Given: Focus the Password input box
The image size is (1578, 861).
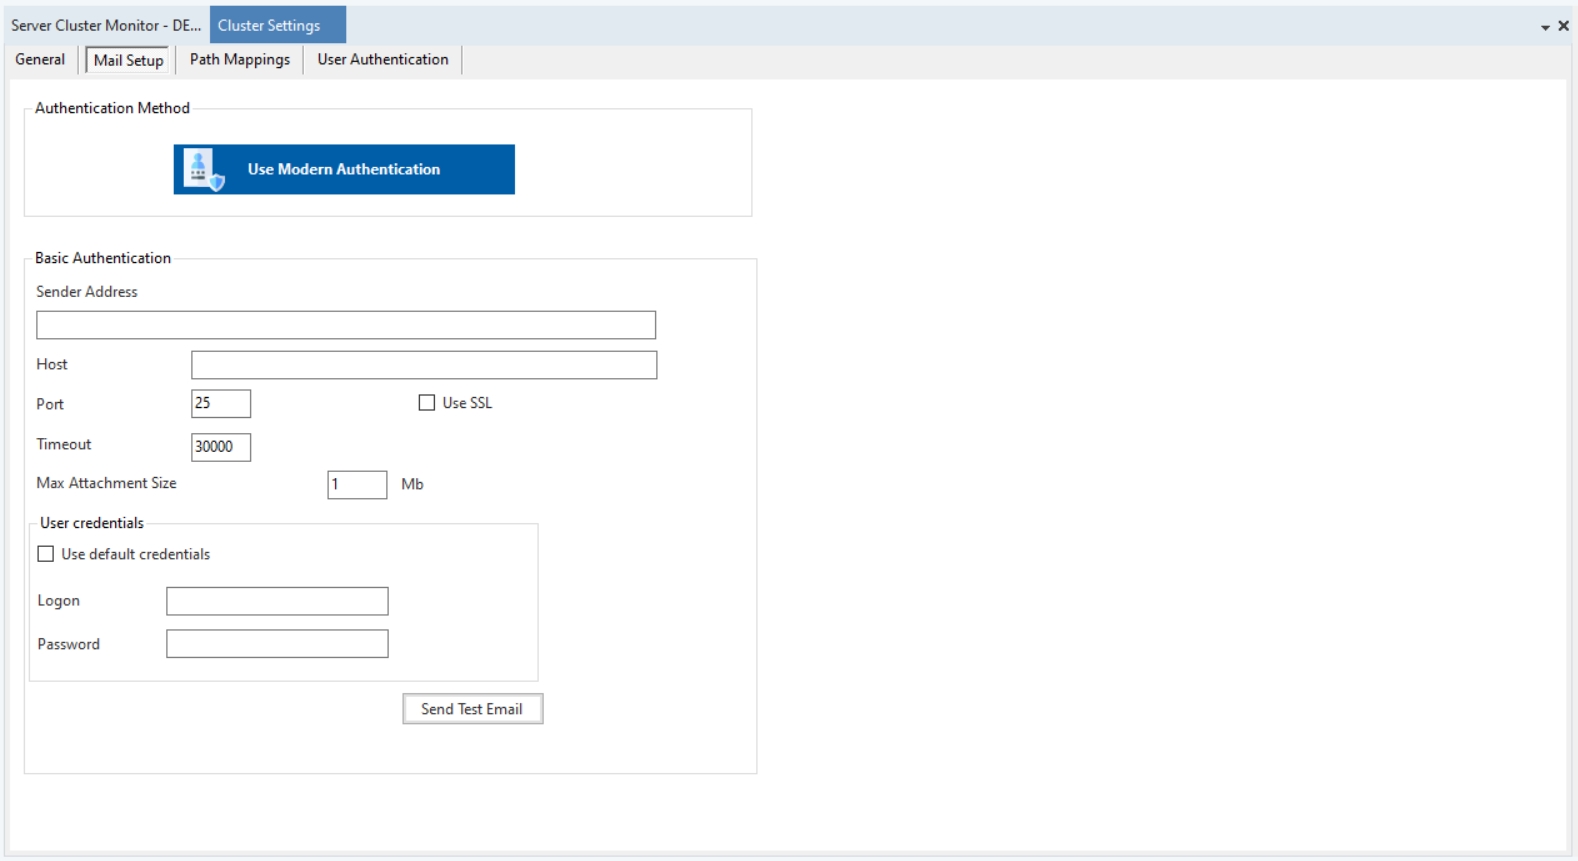Looking at the screenshot, I should [277, 644].
